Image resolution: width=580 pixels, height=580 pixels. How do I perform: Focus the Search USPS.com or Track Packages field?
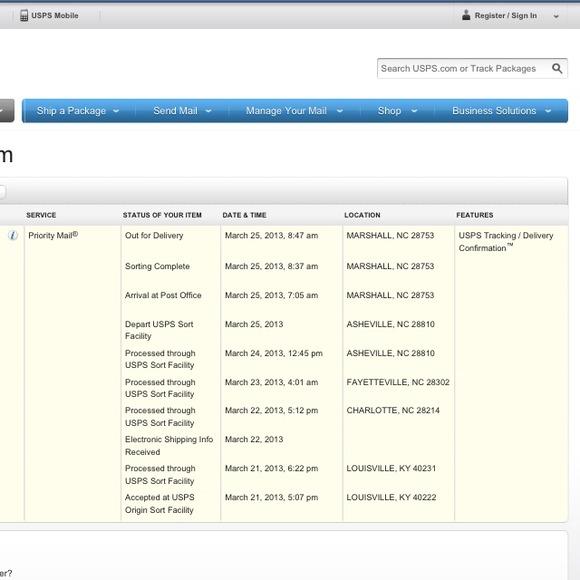tap(464, 68)
